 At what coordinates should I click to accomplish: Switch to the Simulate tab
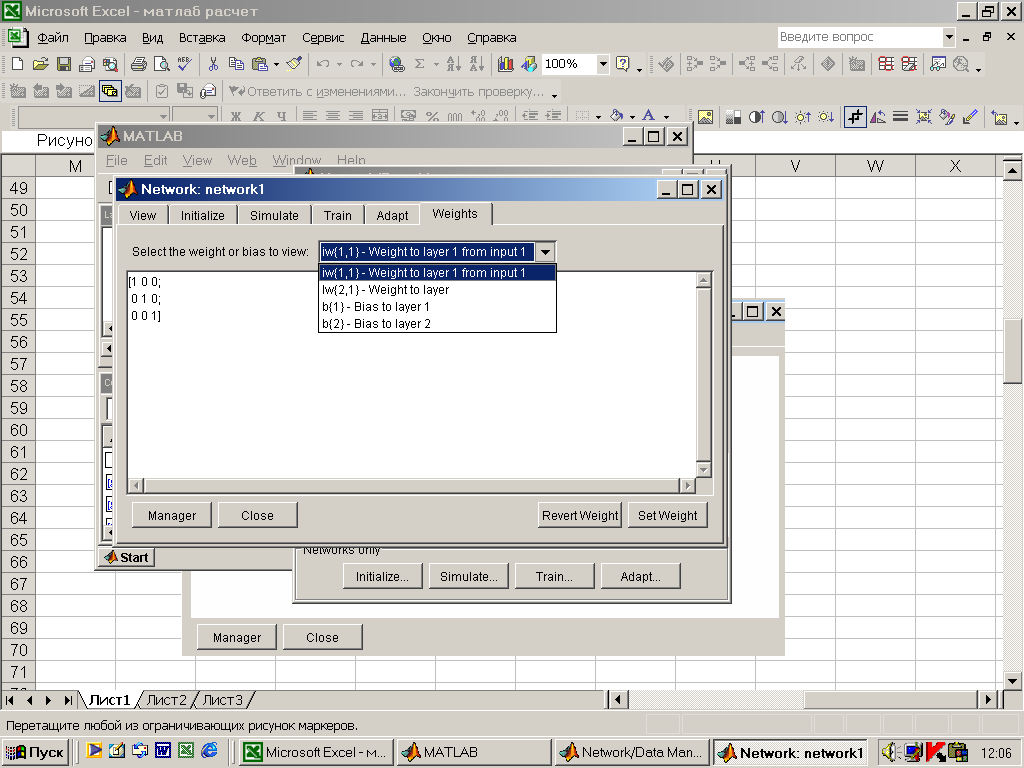tap(274, 216)
